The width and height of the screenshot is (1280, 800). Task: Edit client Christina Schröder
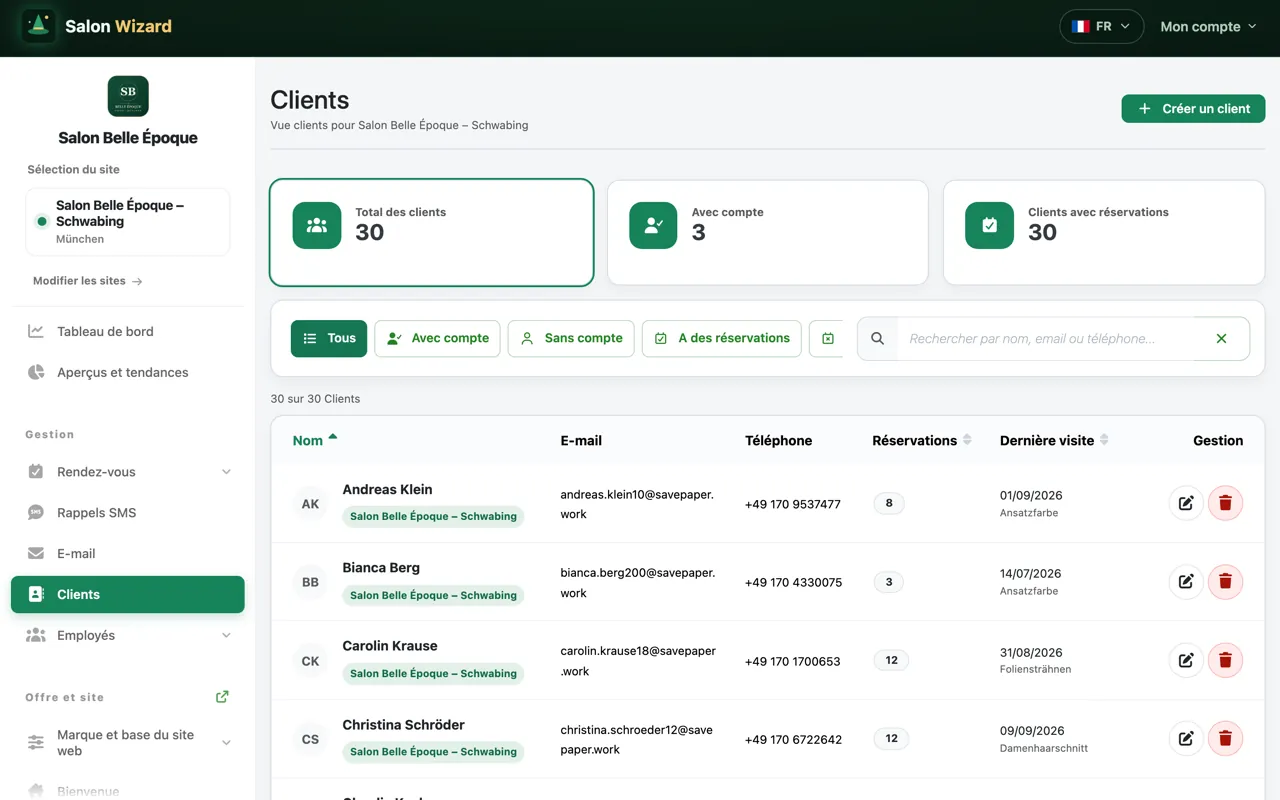[1186, 738]
